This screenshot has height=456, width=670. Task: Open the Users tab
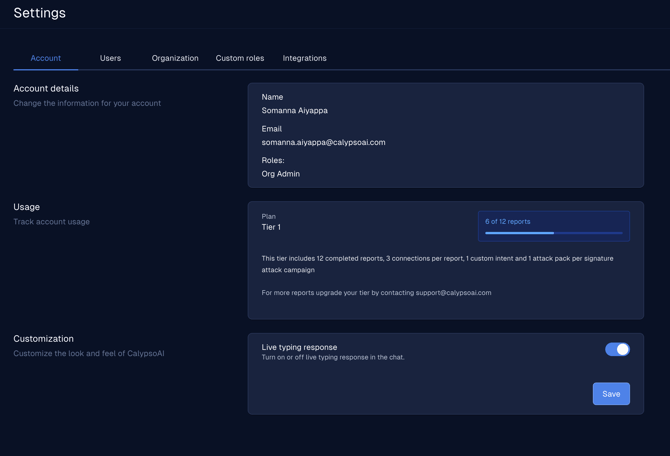[110, 58]
